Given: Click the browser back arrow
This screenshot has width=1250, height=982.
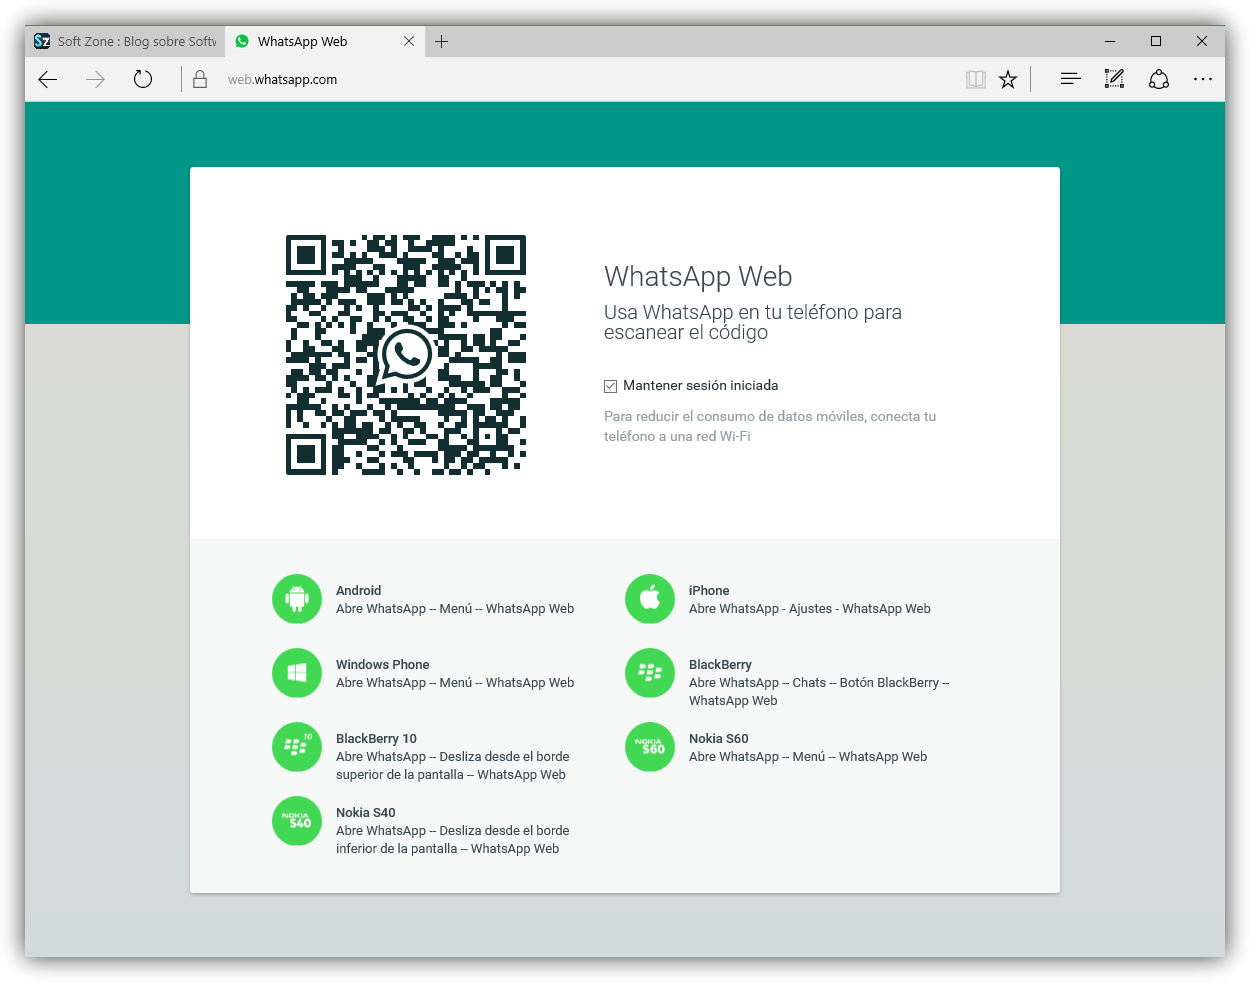Looking at the screenshot, I should tap(48, 79).
